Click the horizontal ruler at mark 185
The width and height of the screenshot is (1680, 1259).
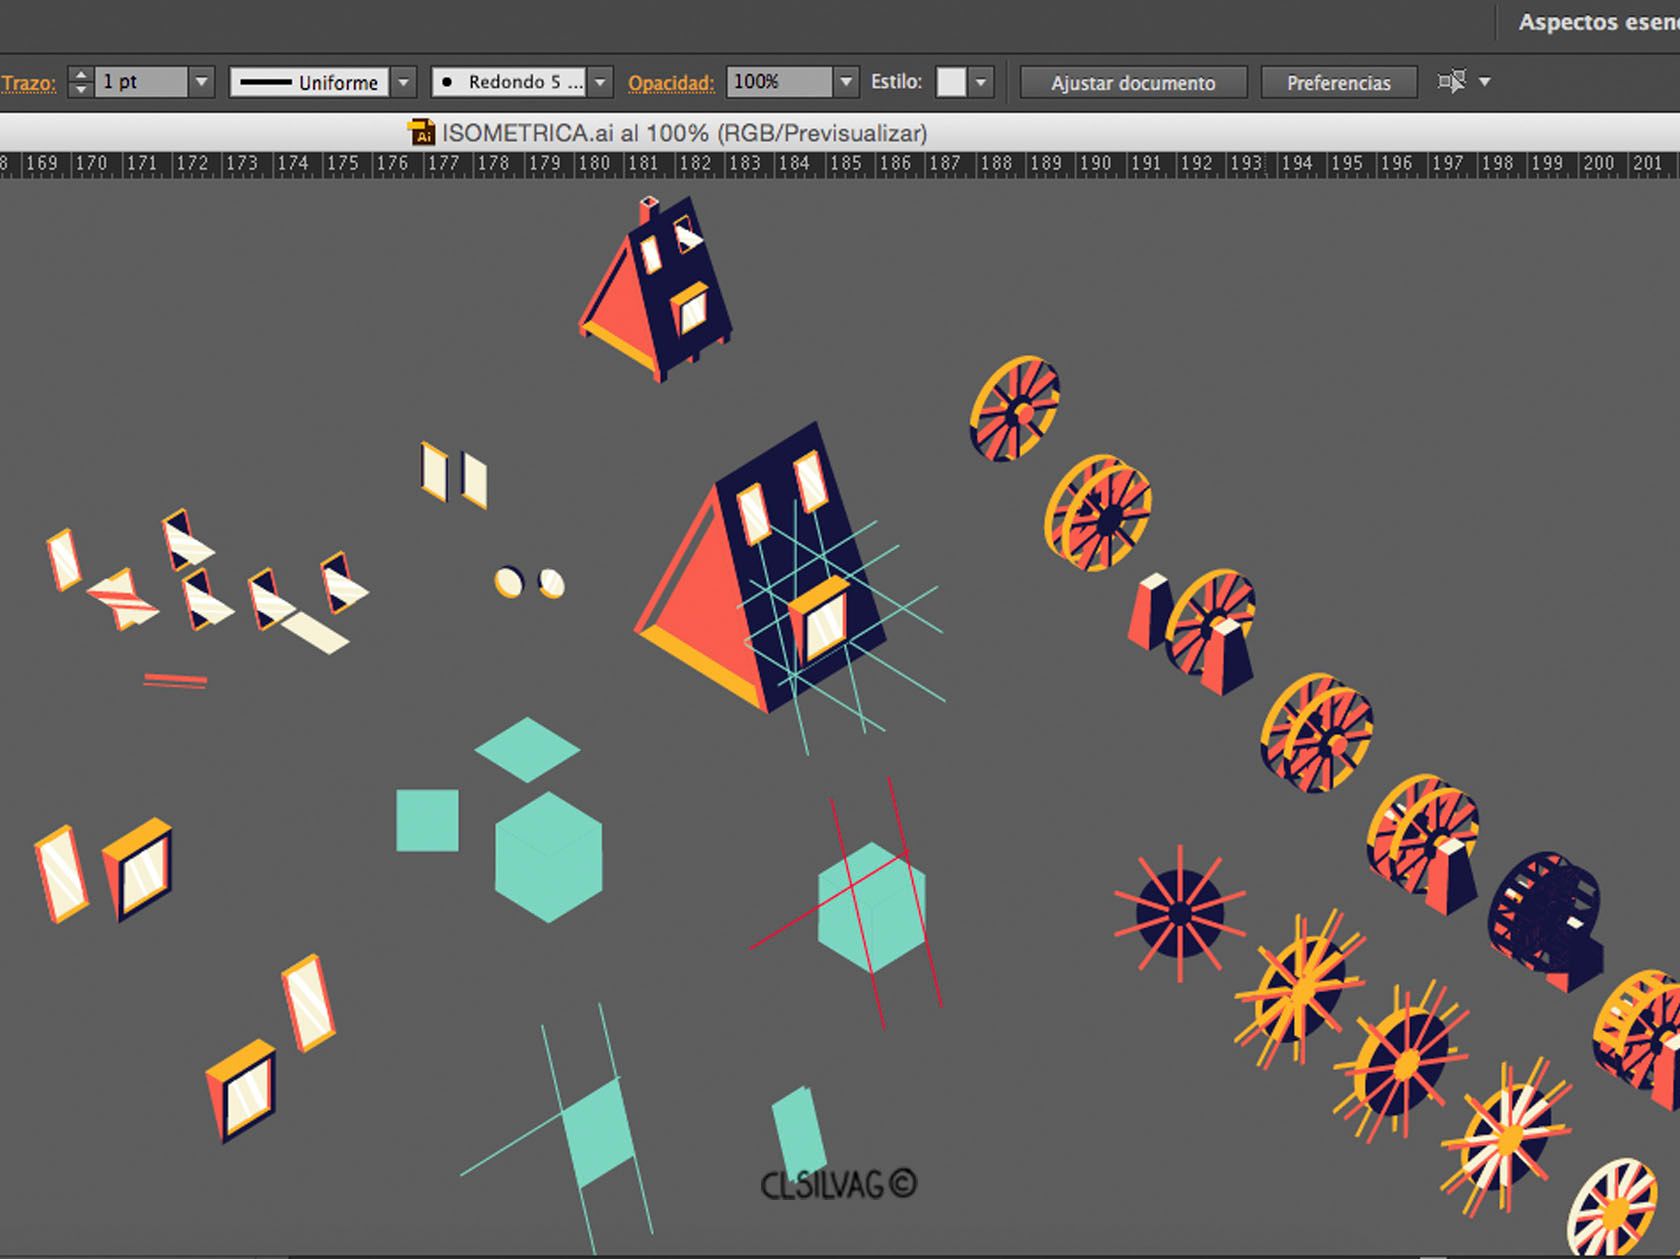coord(845,163)
